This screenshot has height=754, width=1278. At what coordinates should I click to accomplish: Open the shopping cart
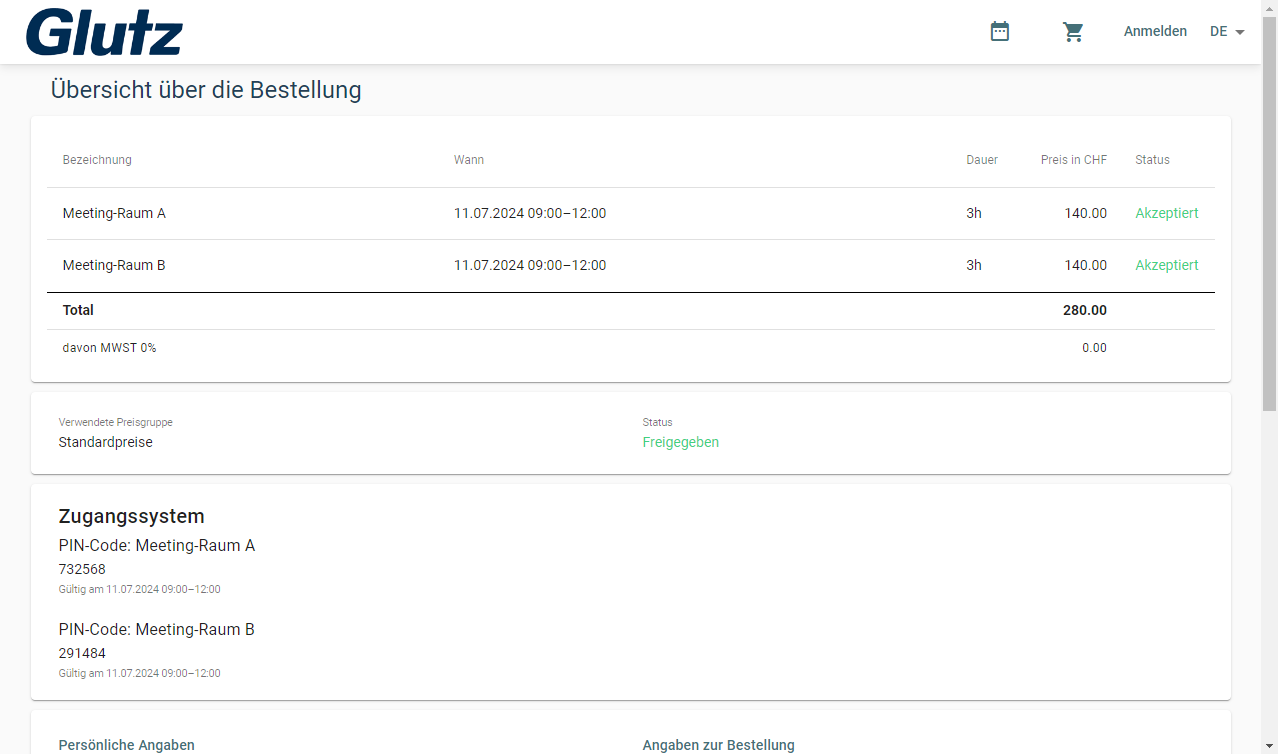pos(1073,32)
